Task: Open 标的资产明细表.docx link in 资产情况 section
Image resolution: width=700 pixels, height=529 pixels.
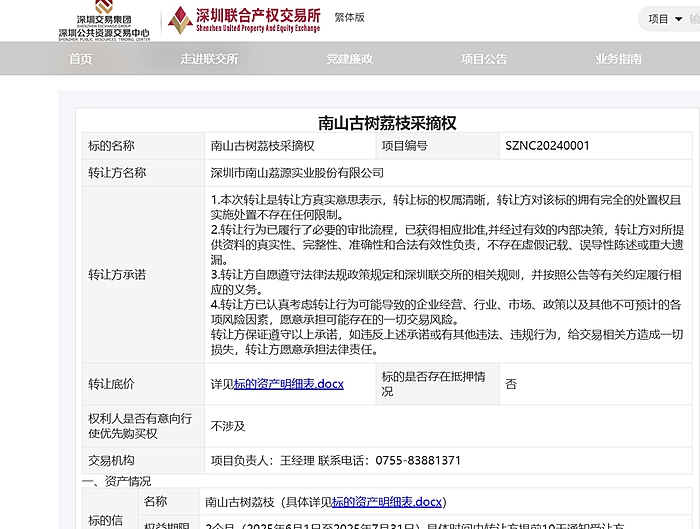Action: [386, 502]
